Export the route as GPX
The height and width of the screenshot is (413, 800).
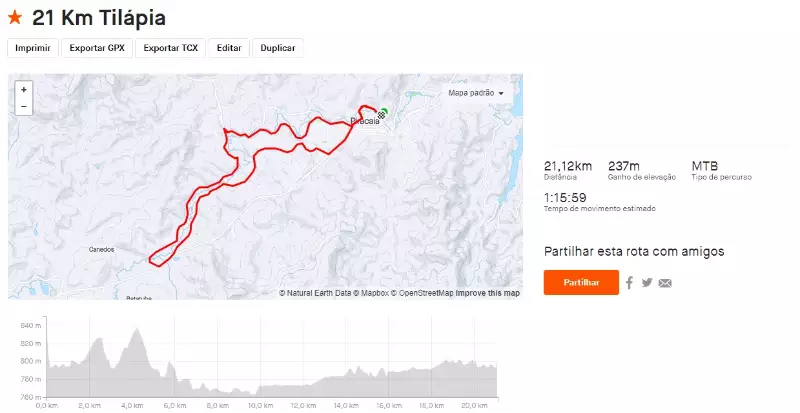pyautogui.click(x=96, y=48)
